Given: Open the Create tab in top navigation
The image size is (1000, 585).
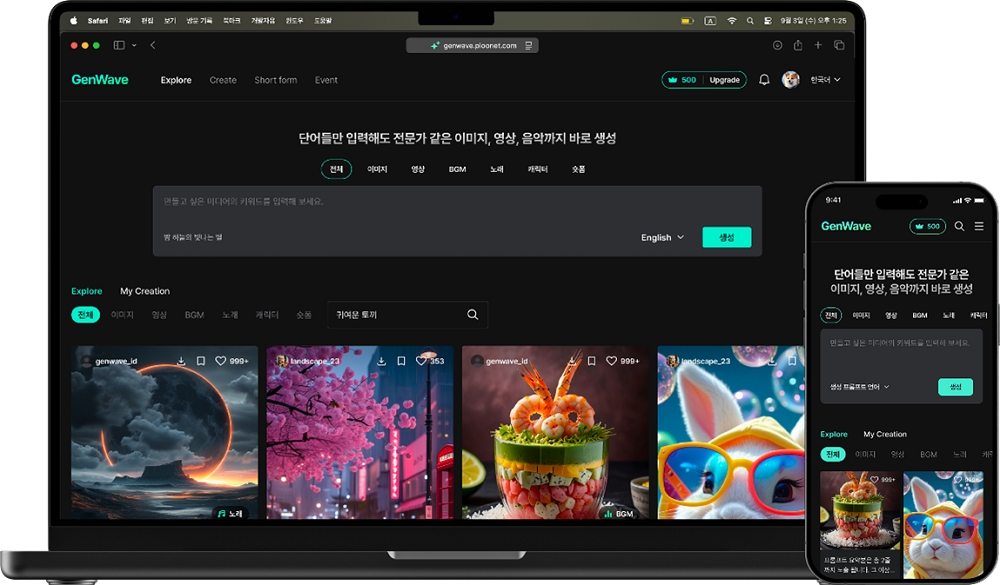Looking at the screenshot, I should click(x=223, y=80).
